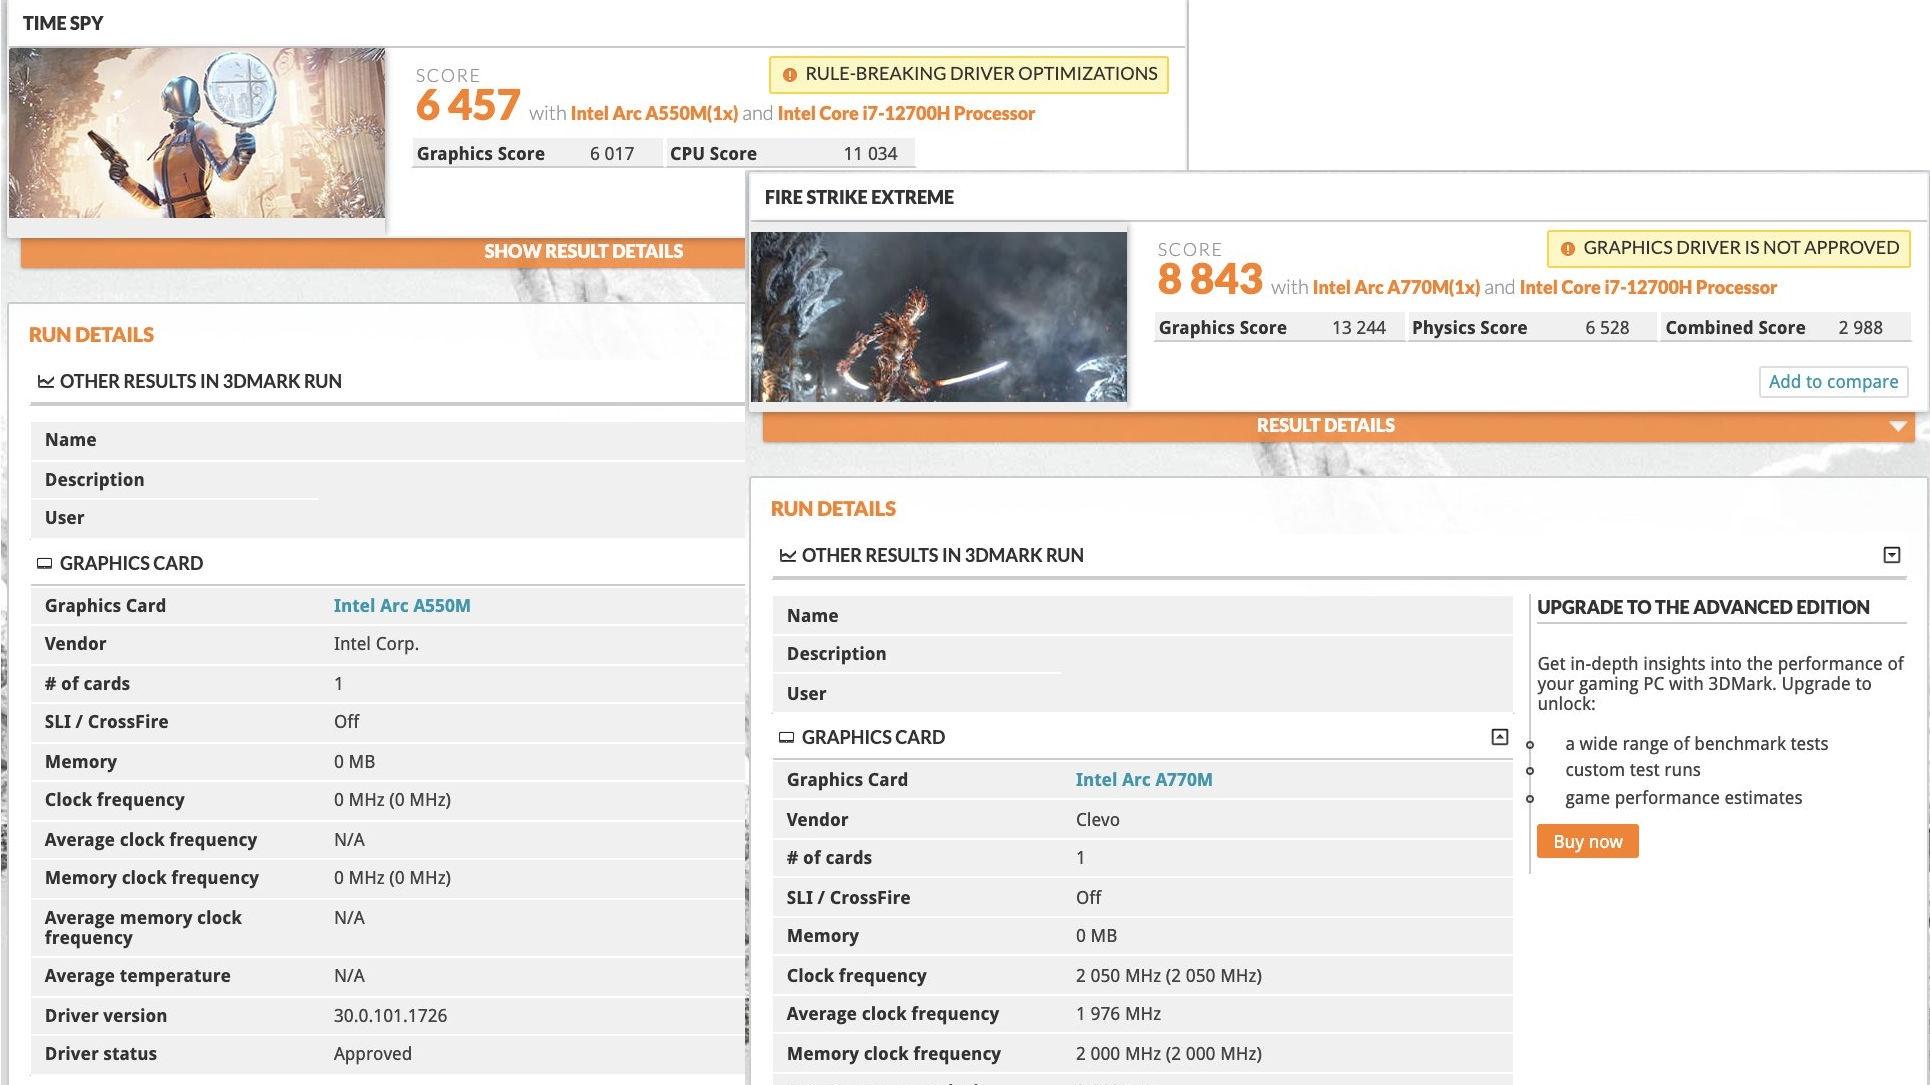1930x1085 pixels.
Task: Click chart icon beside Other Results in Time Spy panel
Action: (45, 381)
